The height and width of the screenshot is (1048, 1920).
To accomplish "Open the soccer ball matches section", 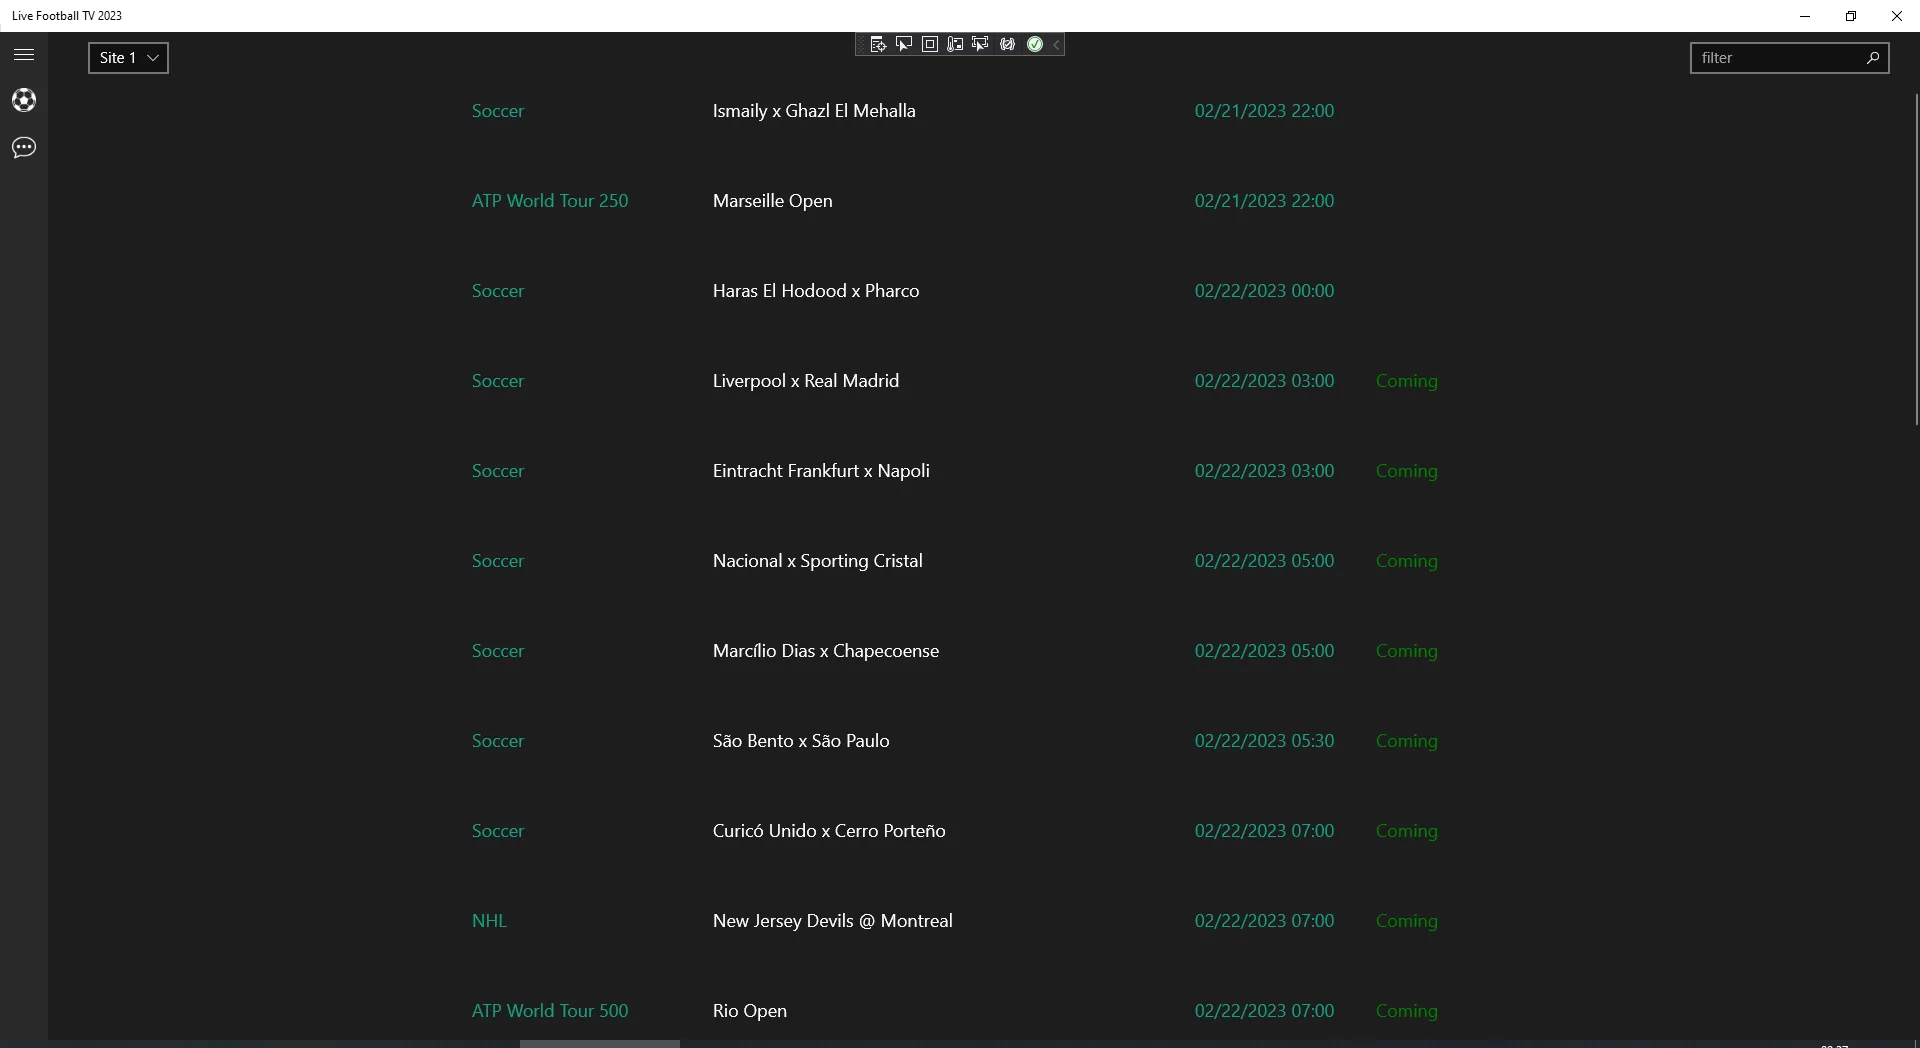I will tap(24, 100).
